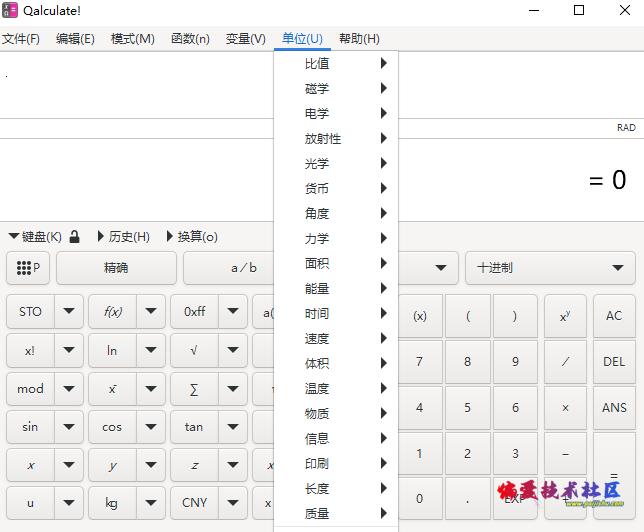Click in the expression input field
Viewport: 644px width, 532px height.
[136, 85]
